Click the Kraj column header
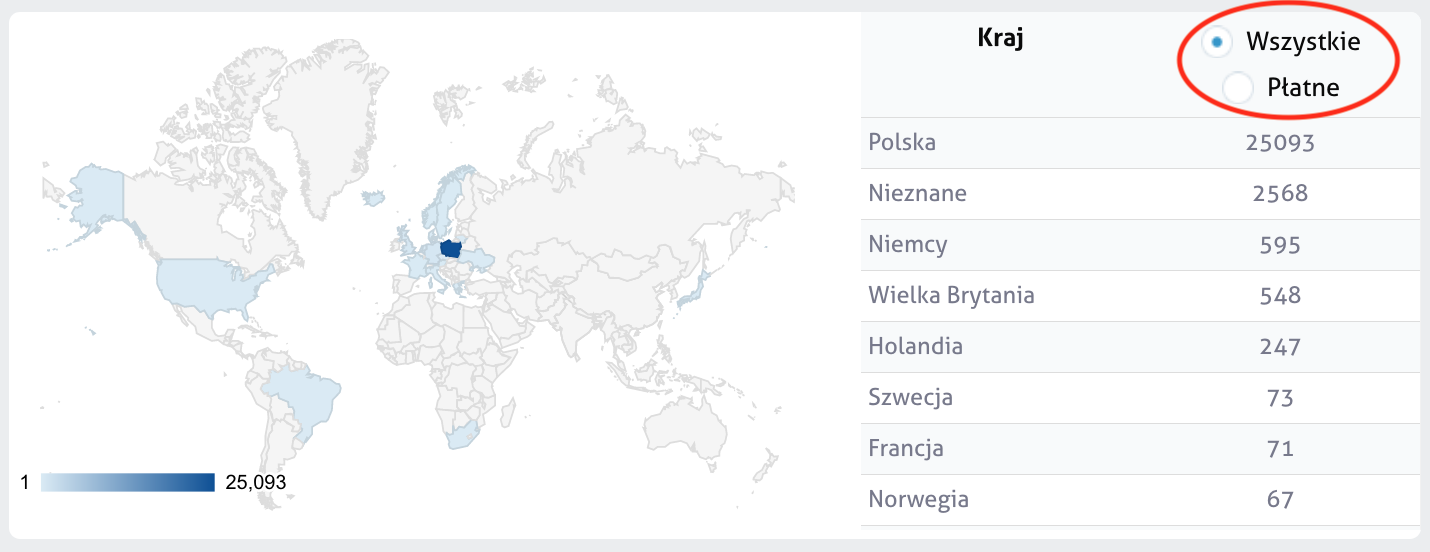The image size is (1430, 552). click(x=1000, y=39)
